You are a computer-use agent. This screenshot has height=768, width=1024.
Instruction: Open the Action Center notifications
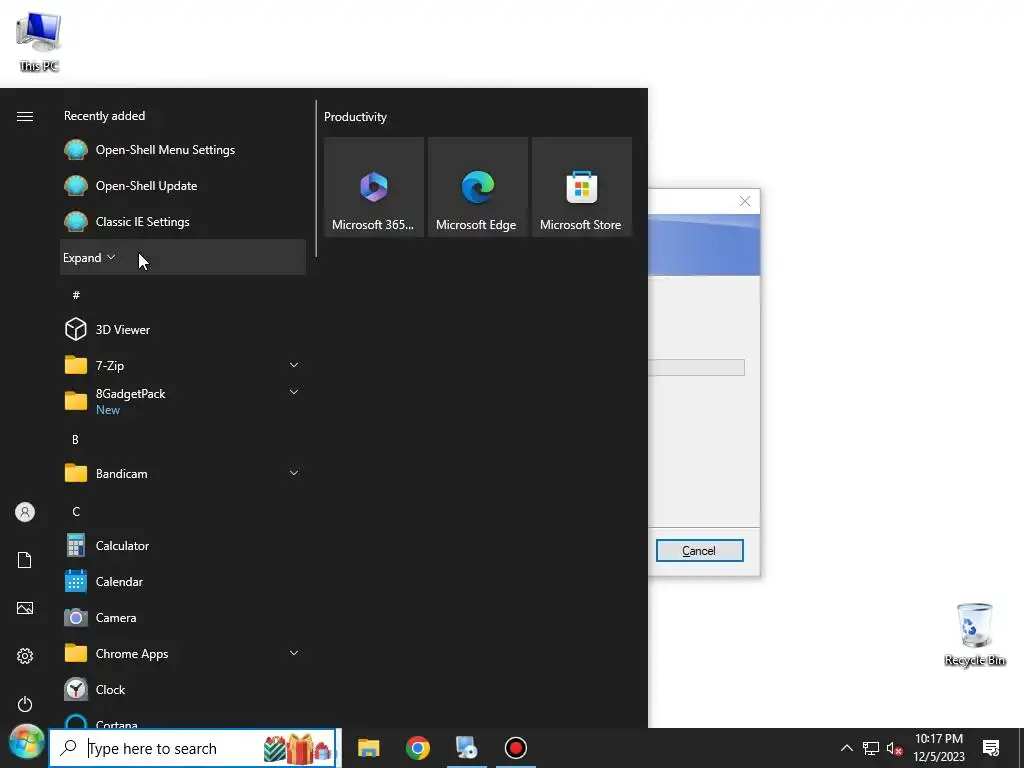(x=991, y=748)
